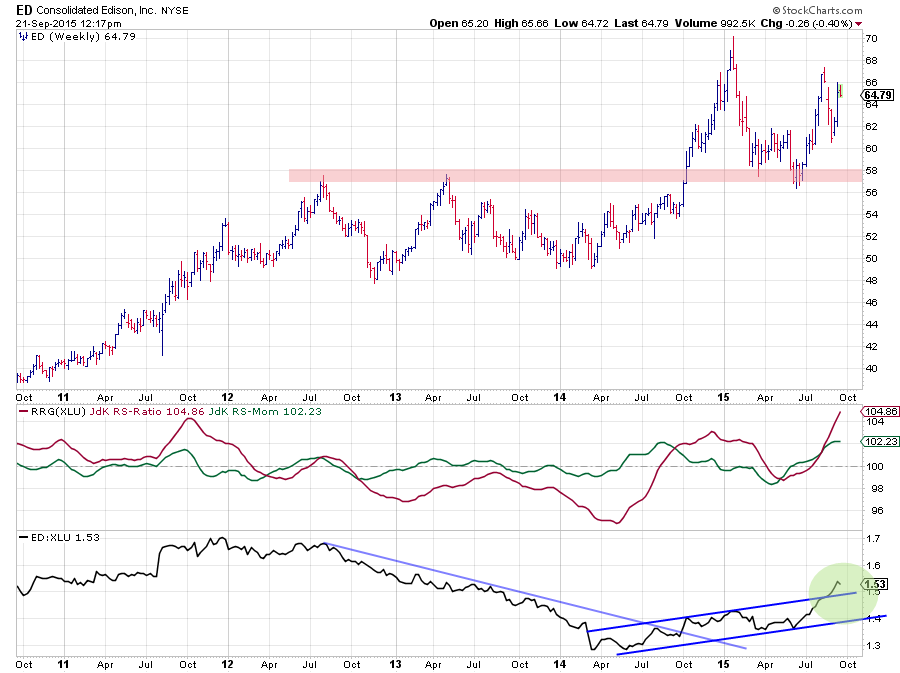The height and width of the screenshot is (673, 900).
Task: Click the red line marker before RRG(XLU)
Action: pyautogui.click(x=23, y=411)
